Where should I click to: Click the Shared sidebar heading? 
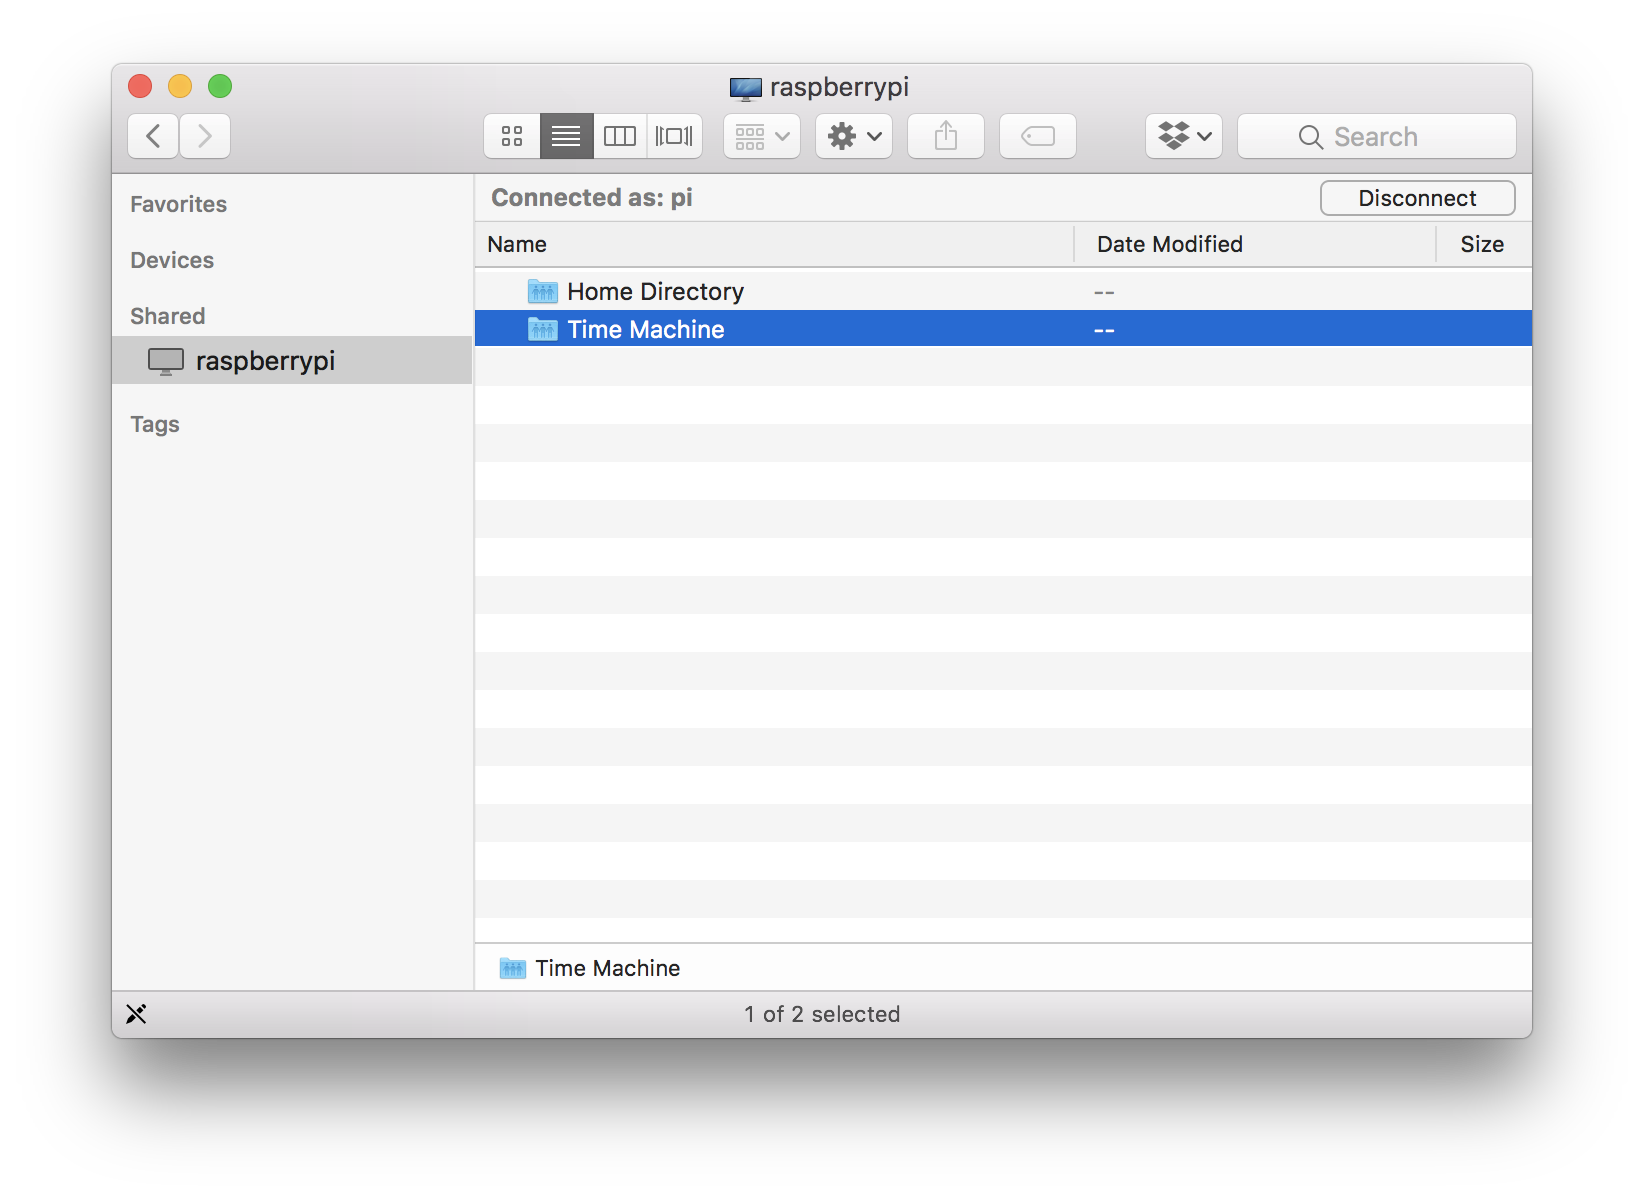tap(168, 316)
